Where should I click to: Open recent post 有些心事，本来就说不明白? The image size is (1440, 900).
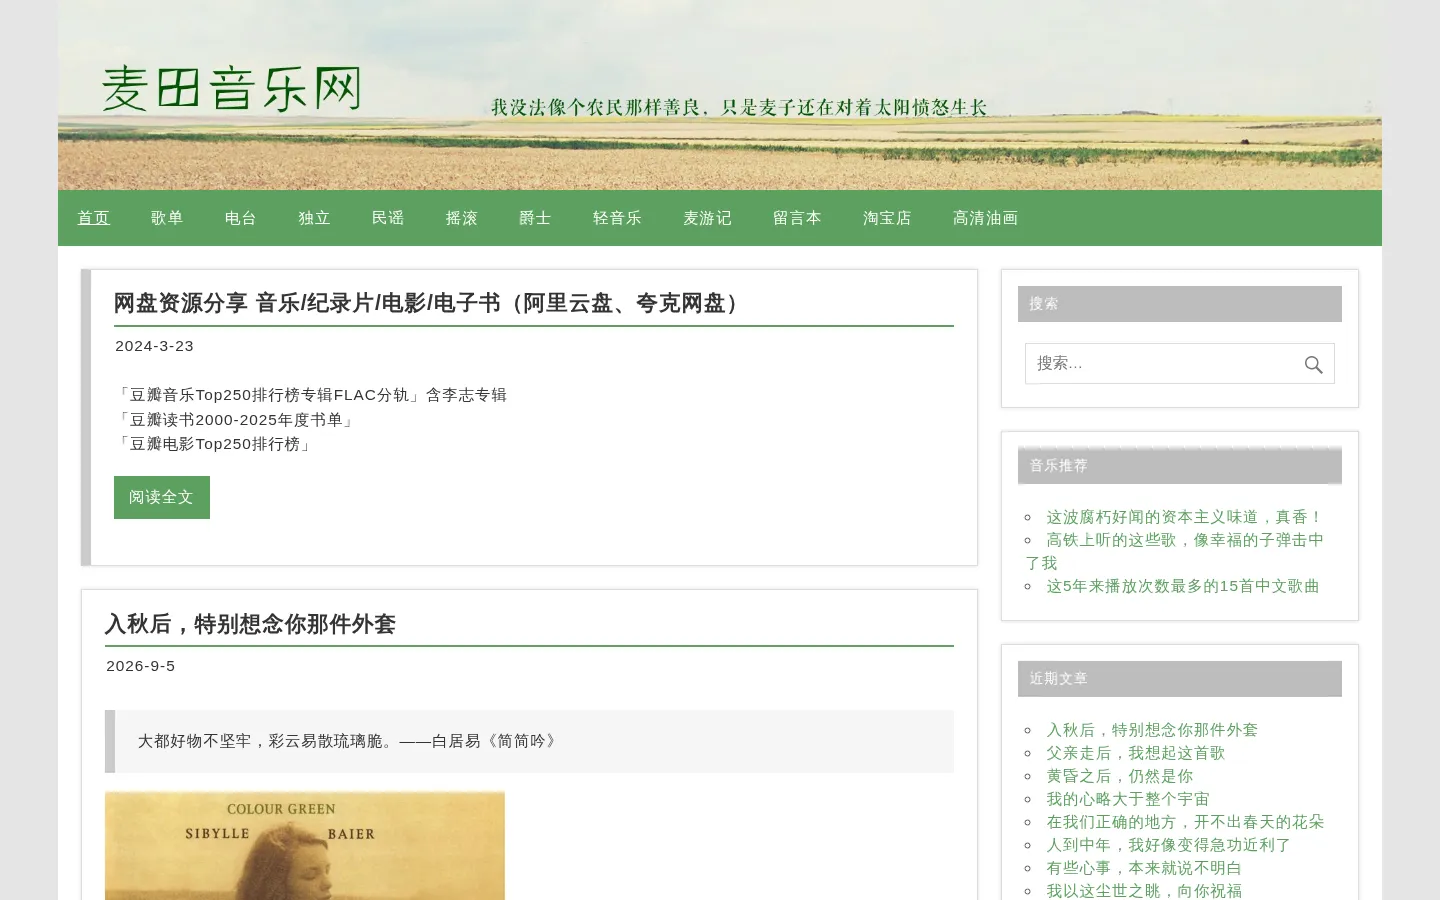point(1144,868)
